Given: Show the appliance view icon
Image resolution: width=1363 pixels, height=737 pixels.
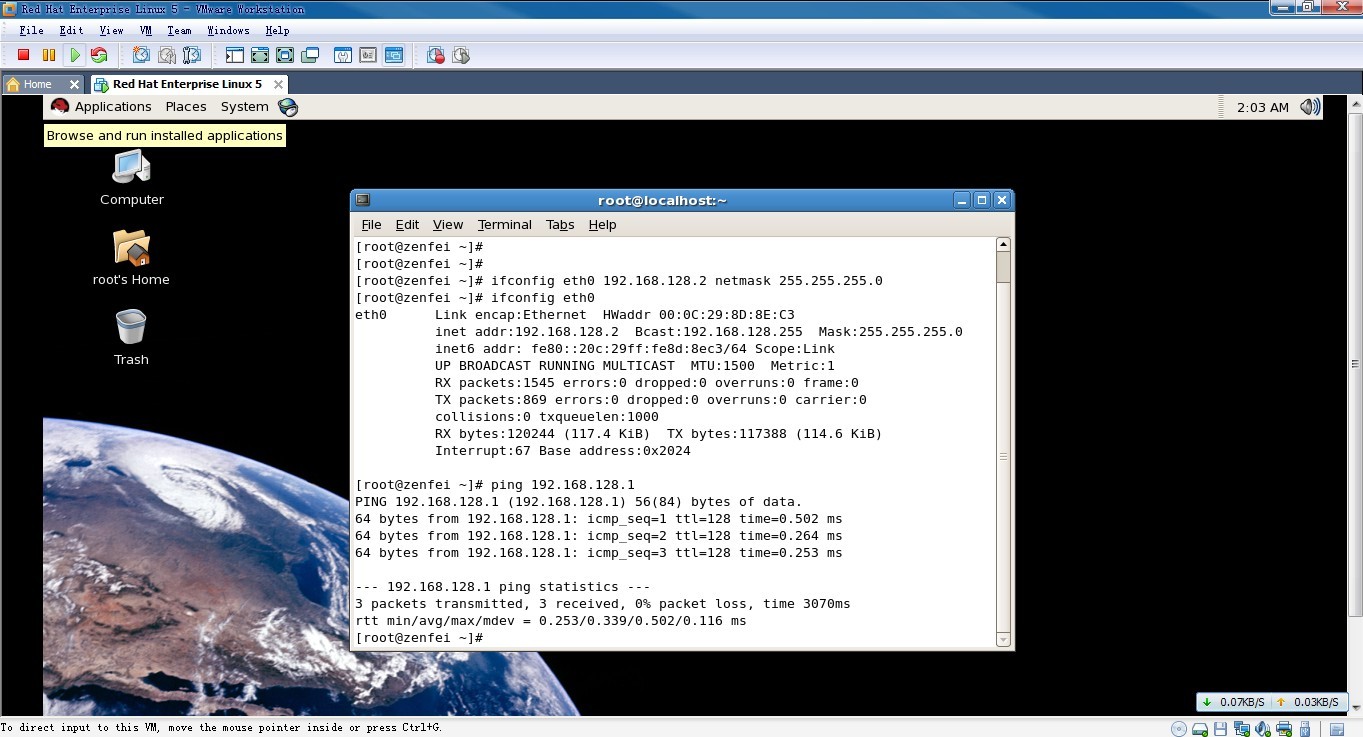Looking at the screenshot, I should [368, 55].
